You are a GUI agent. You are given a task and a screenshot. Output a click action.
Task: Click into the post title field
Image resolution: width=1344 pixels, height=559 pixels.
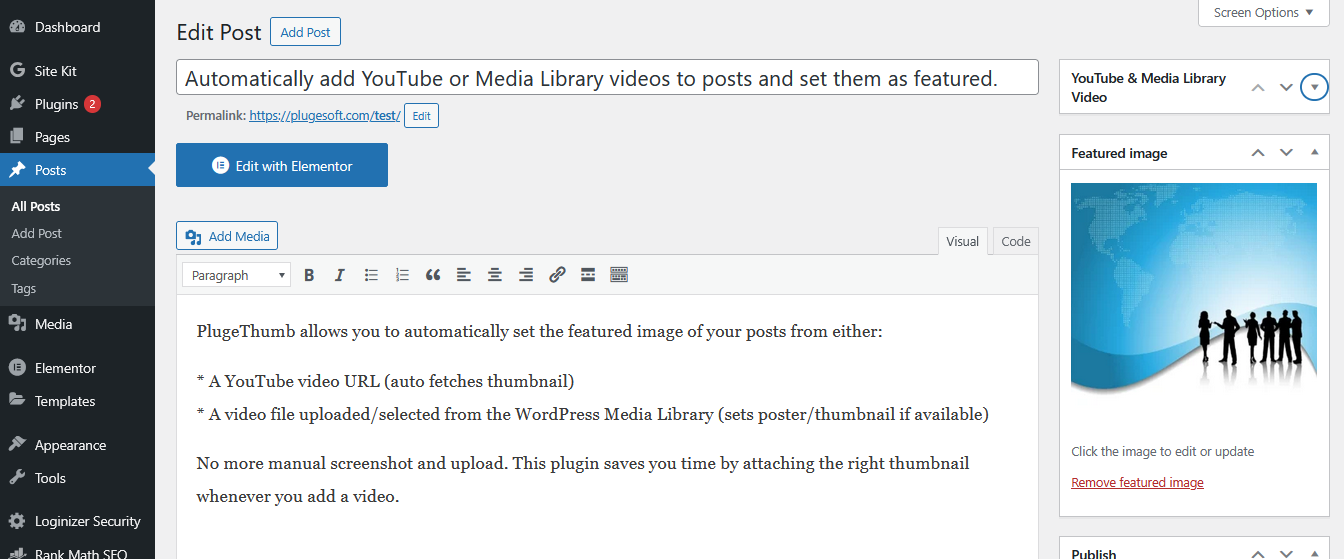point(607,78)
